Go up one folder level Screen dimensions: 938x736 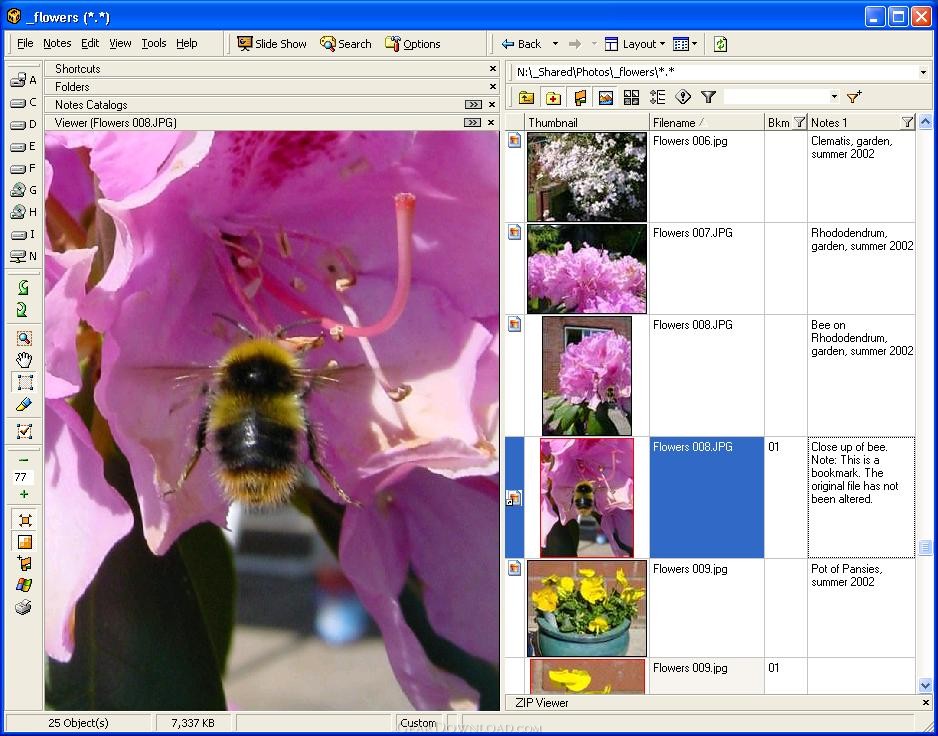tap(526, 97)
